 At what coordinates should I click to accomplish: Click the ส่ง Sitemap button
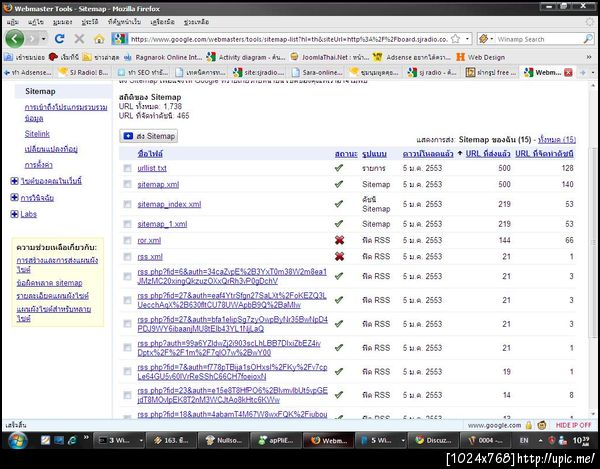(148, 136)
